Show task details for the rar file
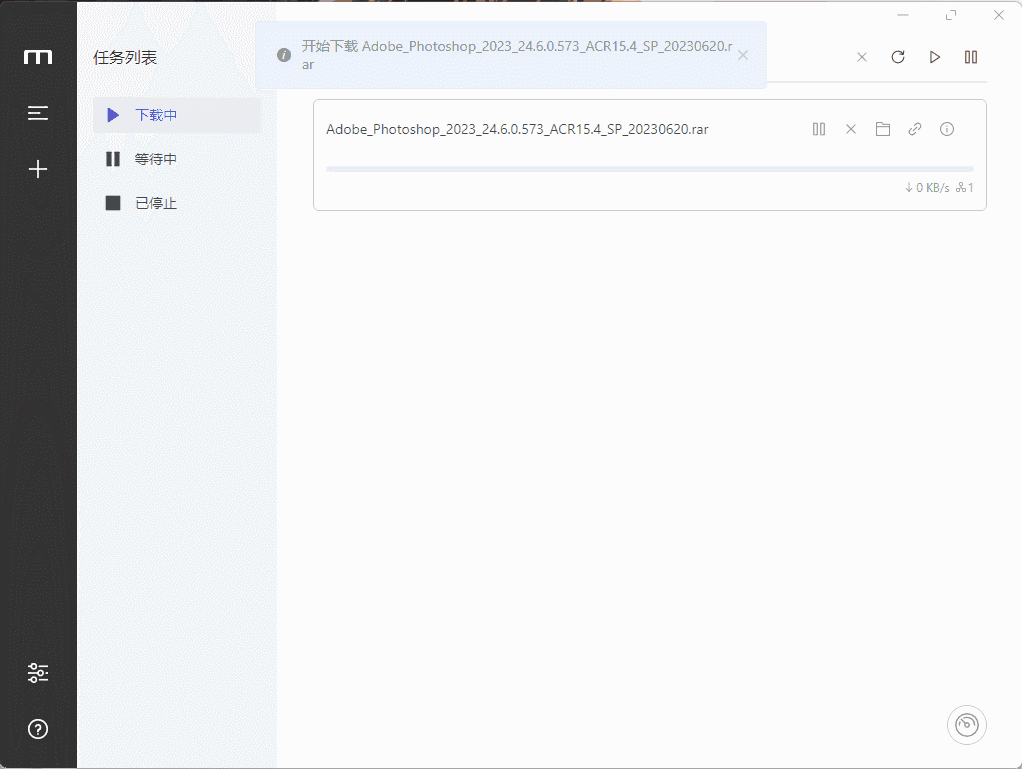Image resolution: width=1022 pixels, height=769 pixels. tap(947, 129)
